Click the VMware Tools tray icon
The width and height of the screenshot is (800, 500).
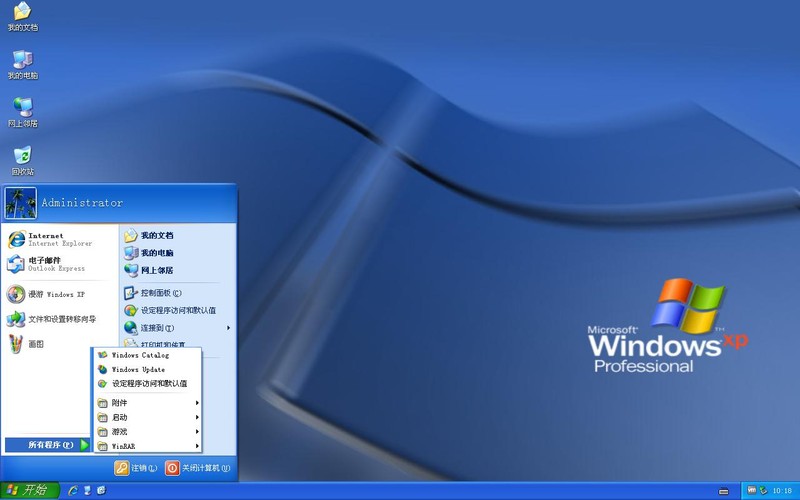(752, 491)
